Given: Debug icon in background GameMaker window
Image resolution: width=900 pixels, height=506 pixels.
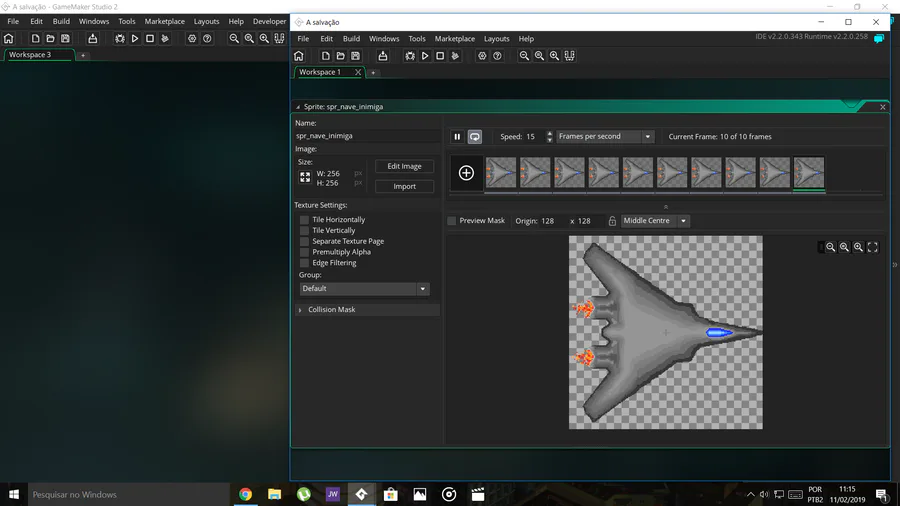Looking at the screenshot, I should (119, 38).
